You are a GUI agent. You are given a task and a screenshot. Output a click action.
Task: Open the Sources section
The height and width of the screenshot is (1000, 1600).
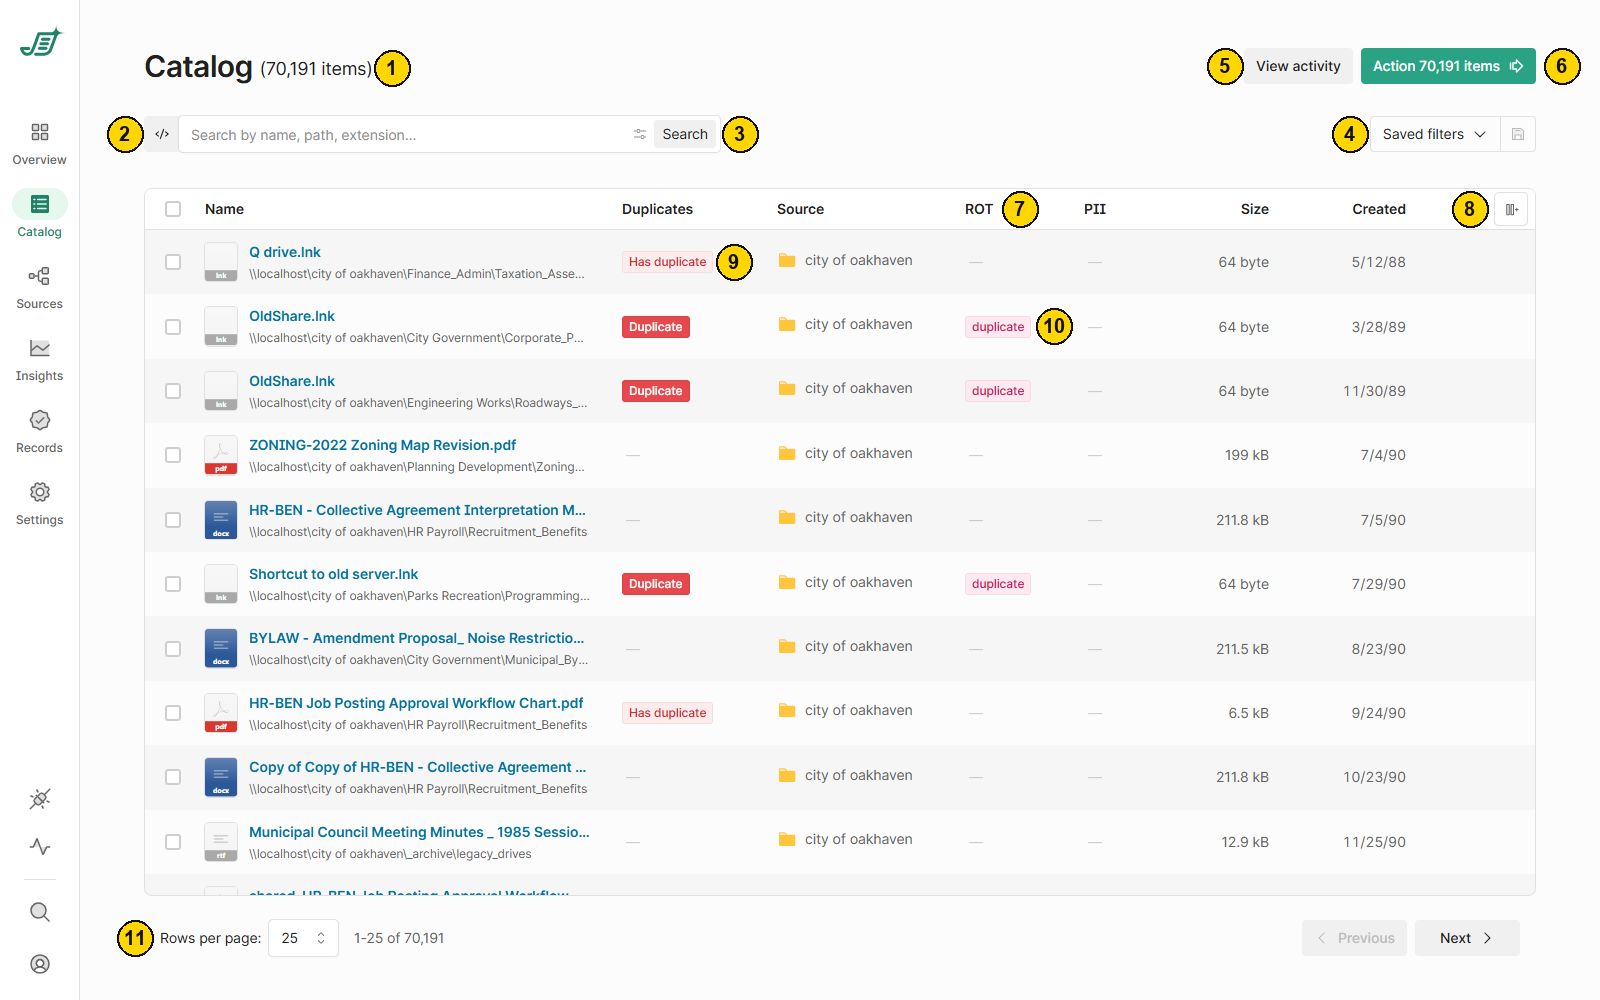point(40,288)
